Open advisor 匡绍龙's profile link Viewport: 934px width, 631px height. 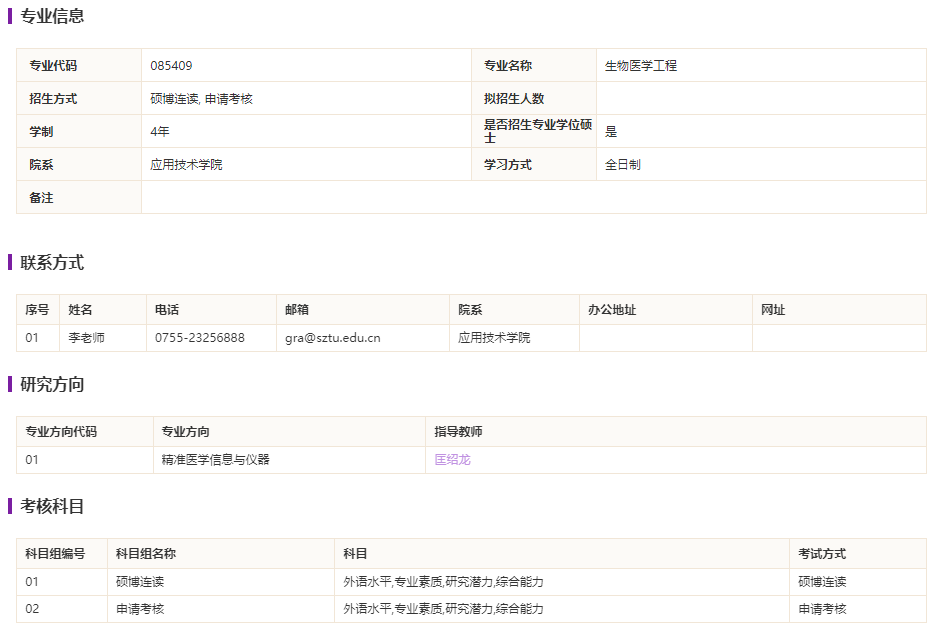(452, 460)
